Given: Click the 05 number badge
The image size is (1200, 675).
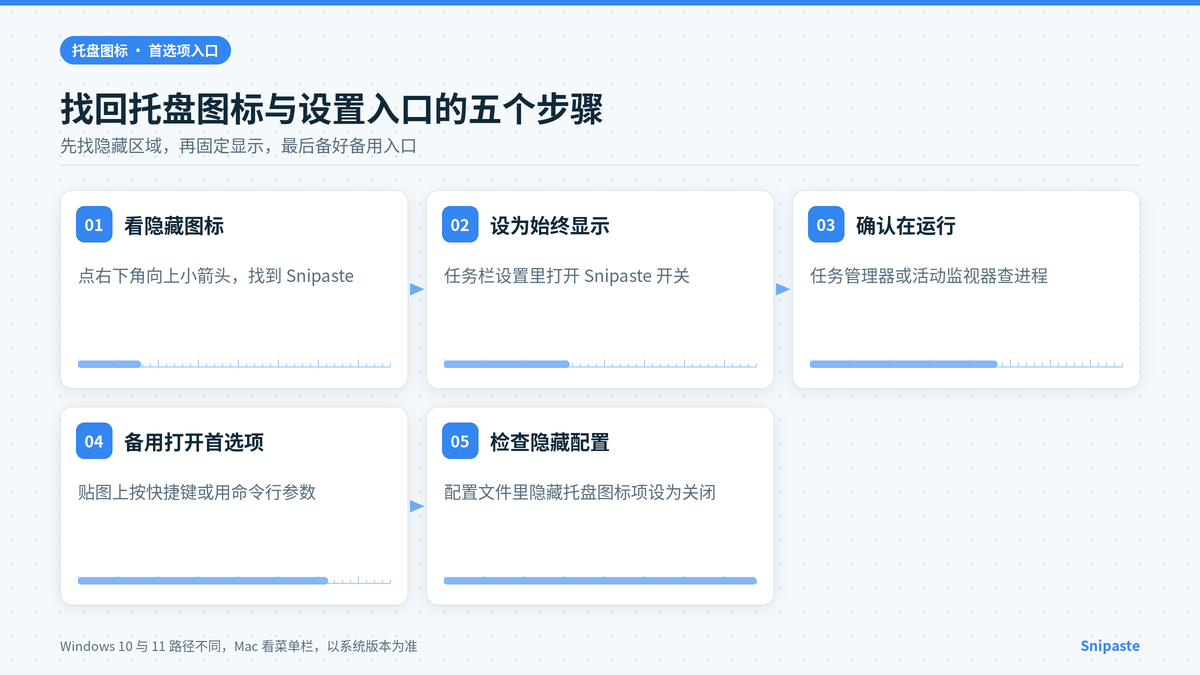Looking at the screenshot, I should point(460,441).
